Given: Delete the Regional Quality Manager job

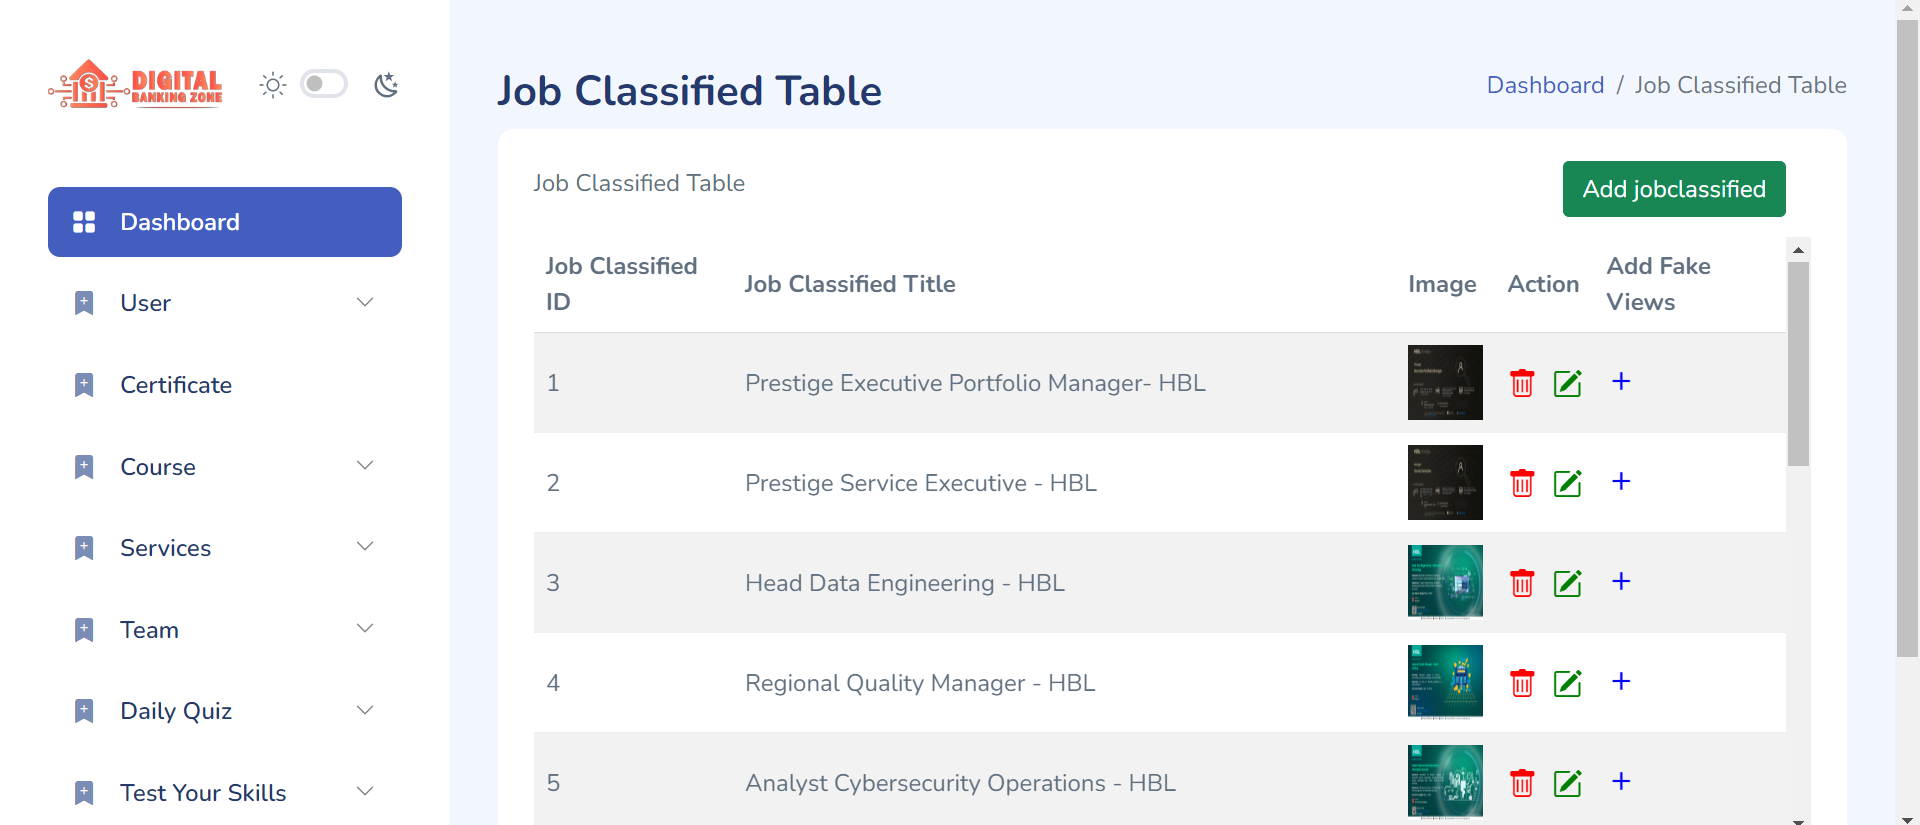Looking at the screenshot, I should point(1522,683).
